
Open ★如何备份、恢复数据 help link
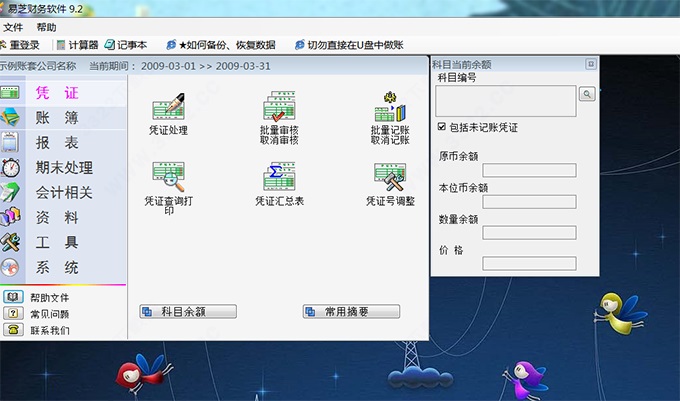point(221,45)
